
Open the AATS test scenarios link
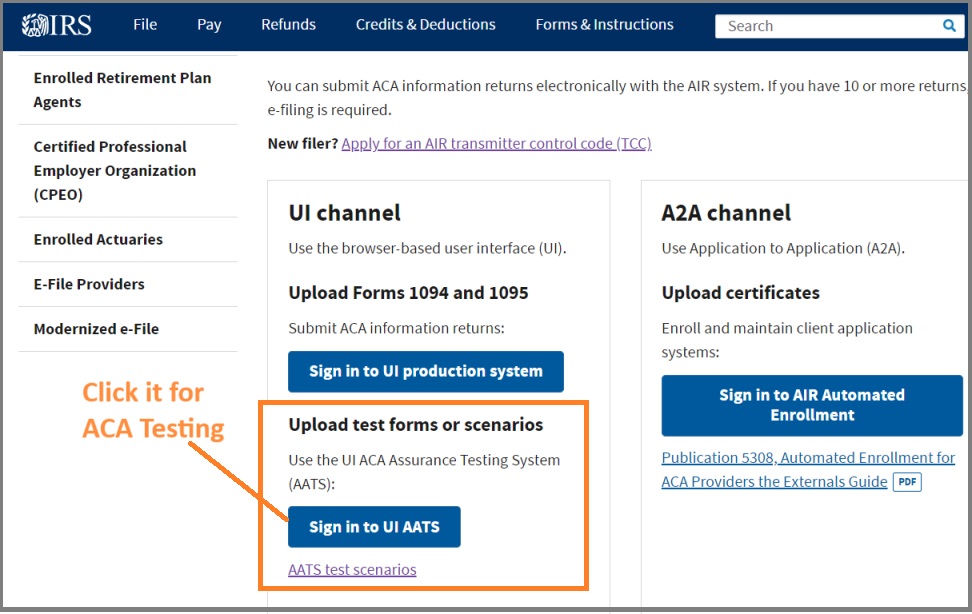point(352,569)
